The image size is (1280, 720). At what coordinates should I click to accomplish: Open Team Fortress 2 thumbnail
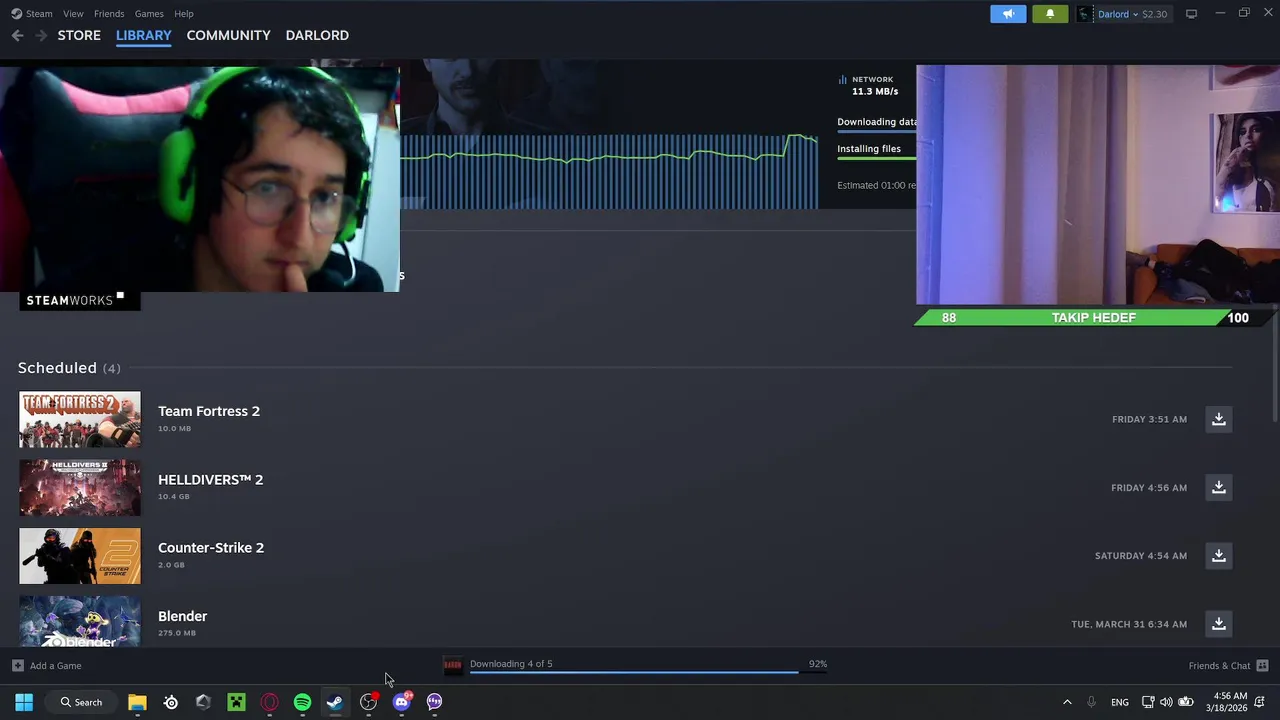pos(80,419)
